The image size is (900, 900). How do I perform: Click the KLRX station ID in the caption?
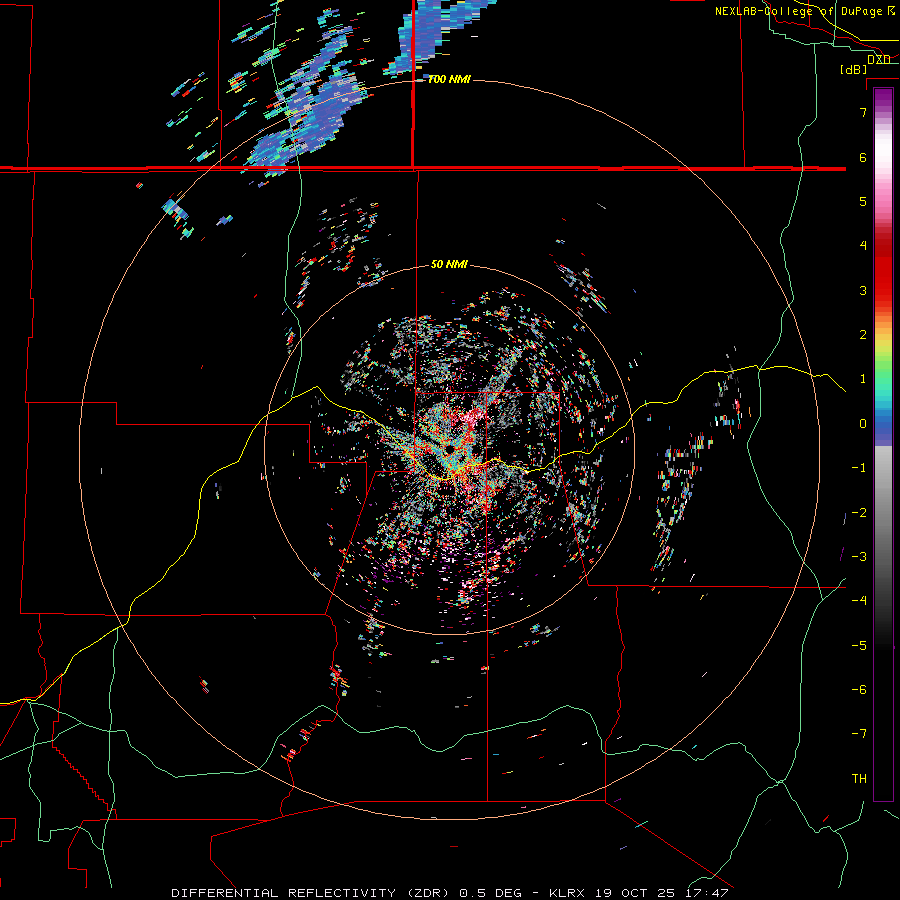[x=567, y=893]
